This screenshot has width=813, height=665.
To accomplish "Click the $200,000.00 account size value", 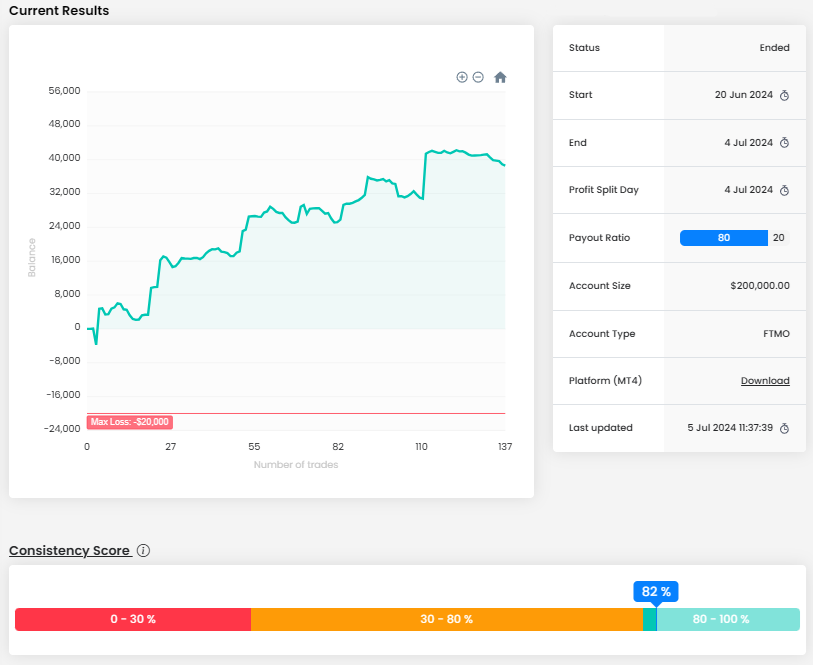I will point(760,286).
